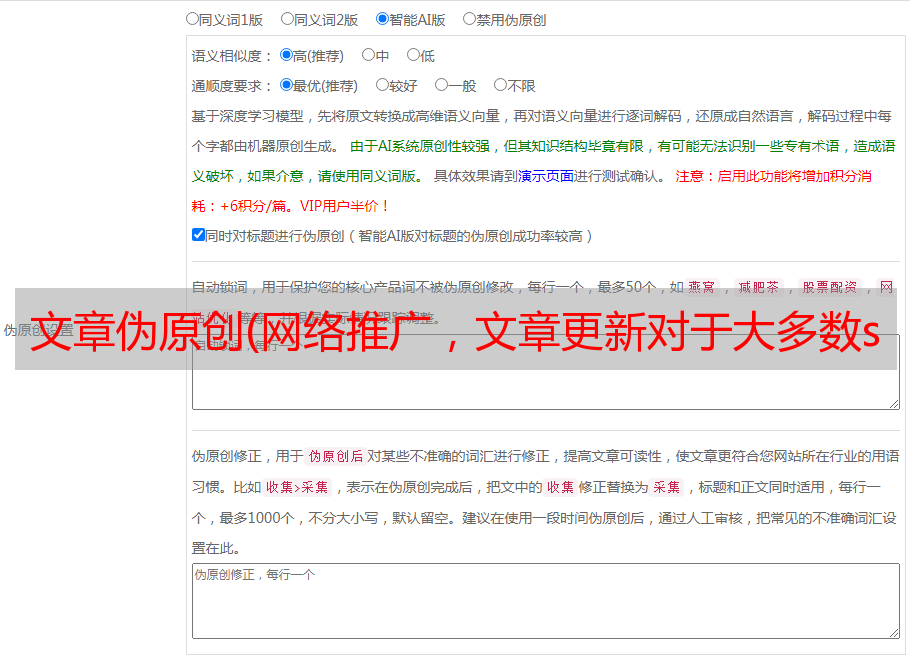Set 通顺度要求 to 较好

click(382, 85)
